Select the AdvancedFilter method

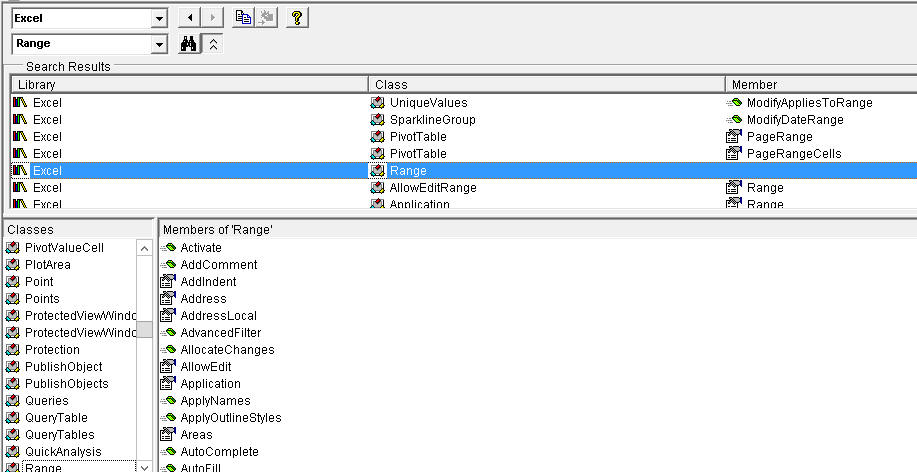tap(221, 333)
